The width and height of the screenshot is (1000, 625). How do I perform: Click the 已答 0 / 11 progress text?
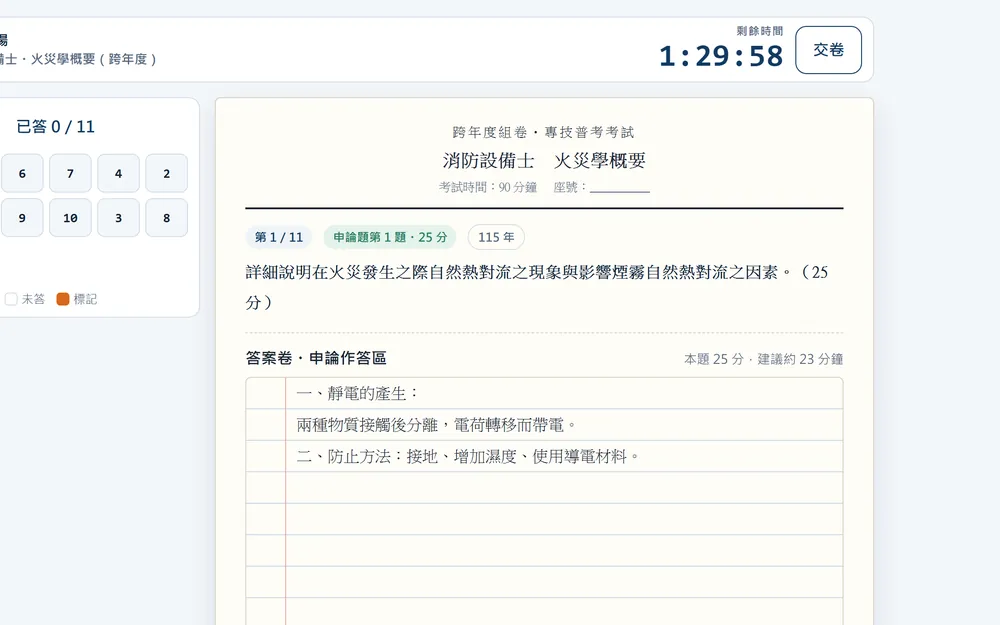tap(55, 127)
